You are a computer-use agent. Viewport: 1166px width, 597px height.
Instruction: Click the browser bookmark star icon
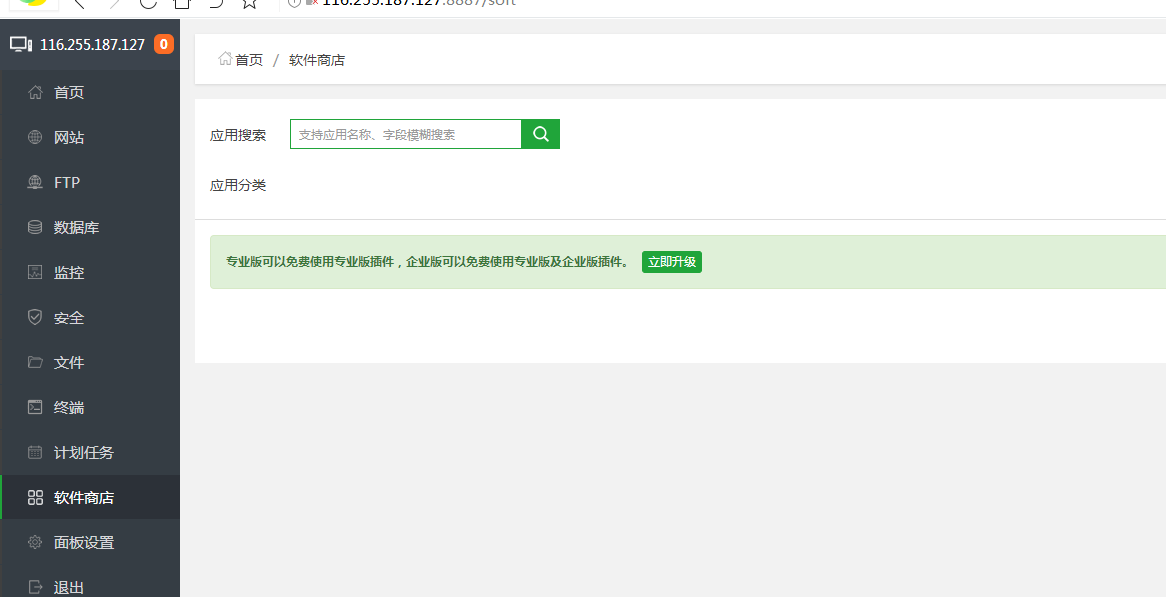pos(249,3)
